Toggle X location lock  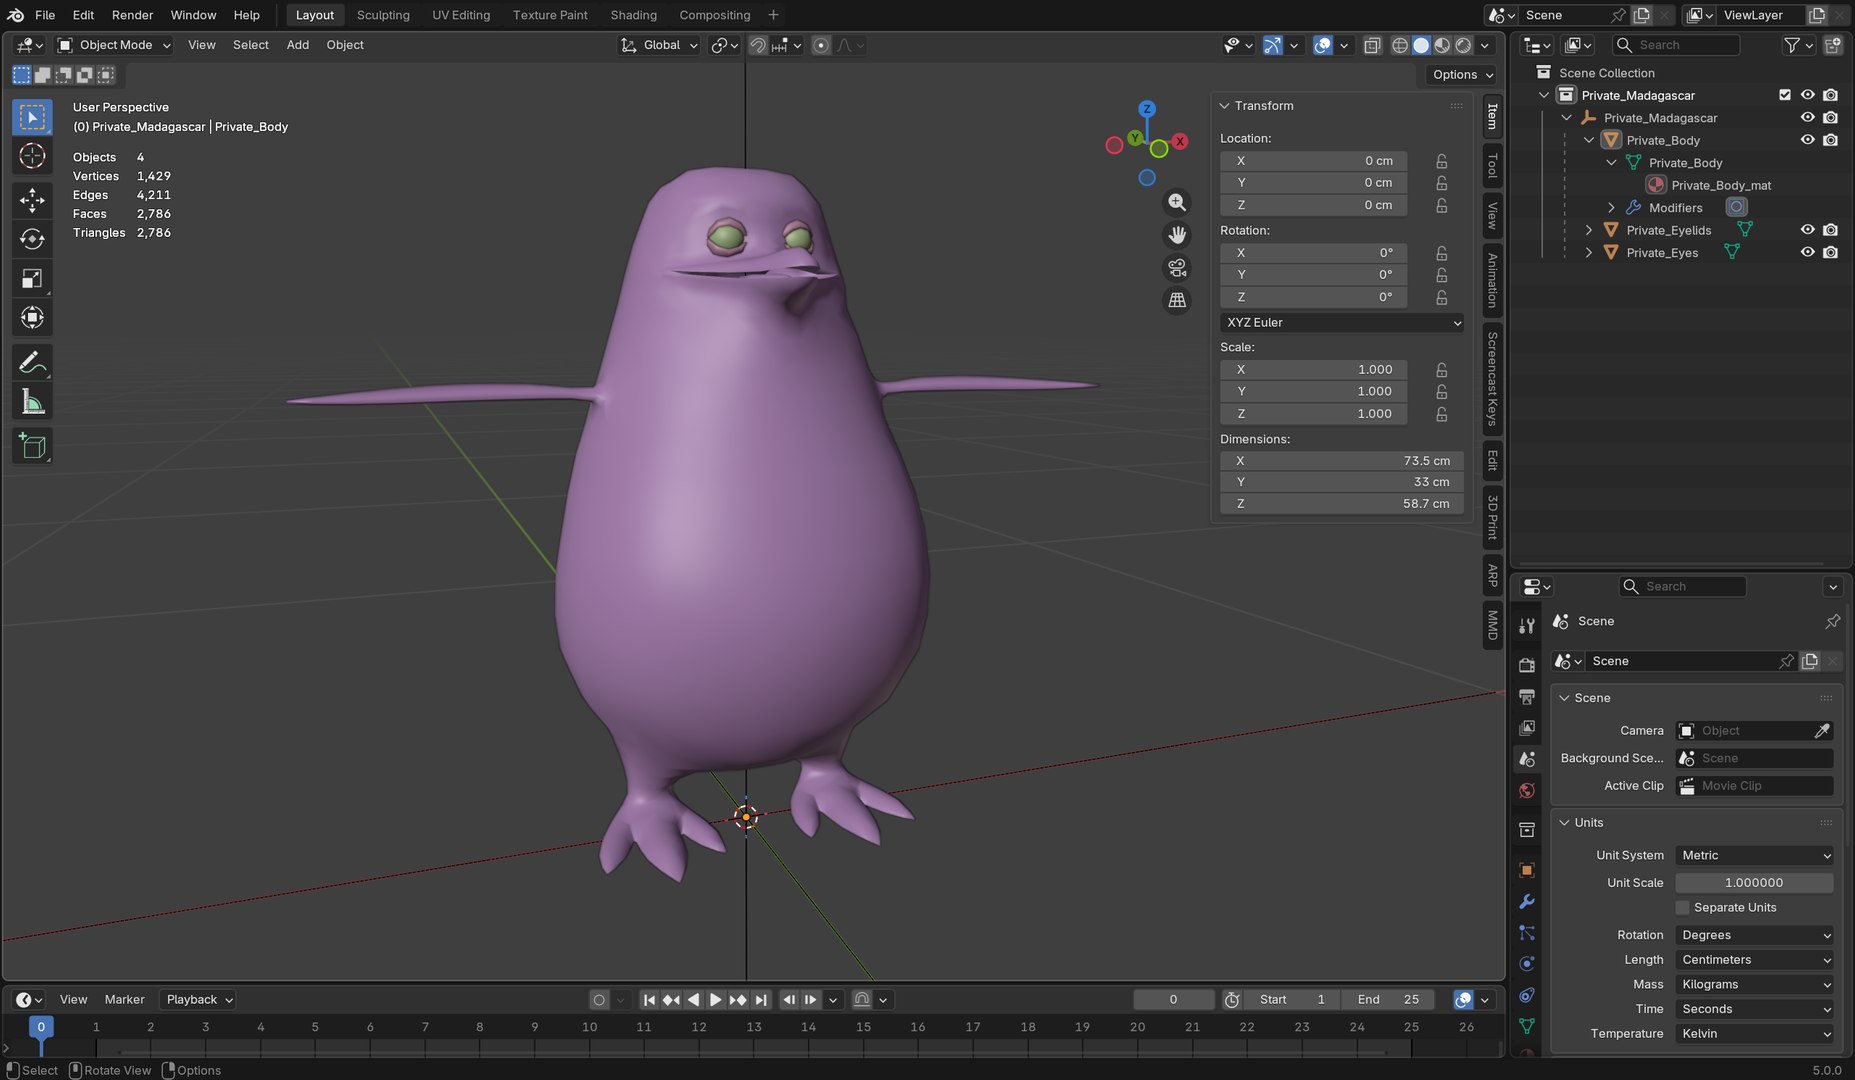(x=1441, y=161)
